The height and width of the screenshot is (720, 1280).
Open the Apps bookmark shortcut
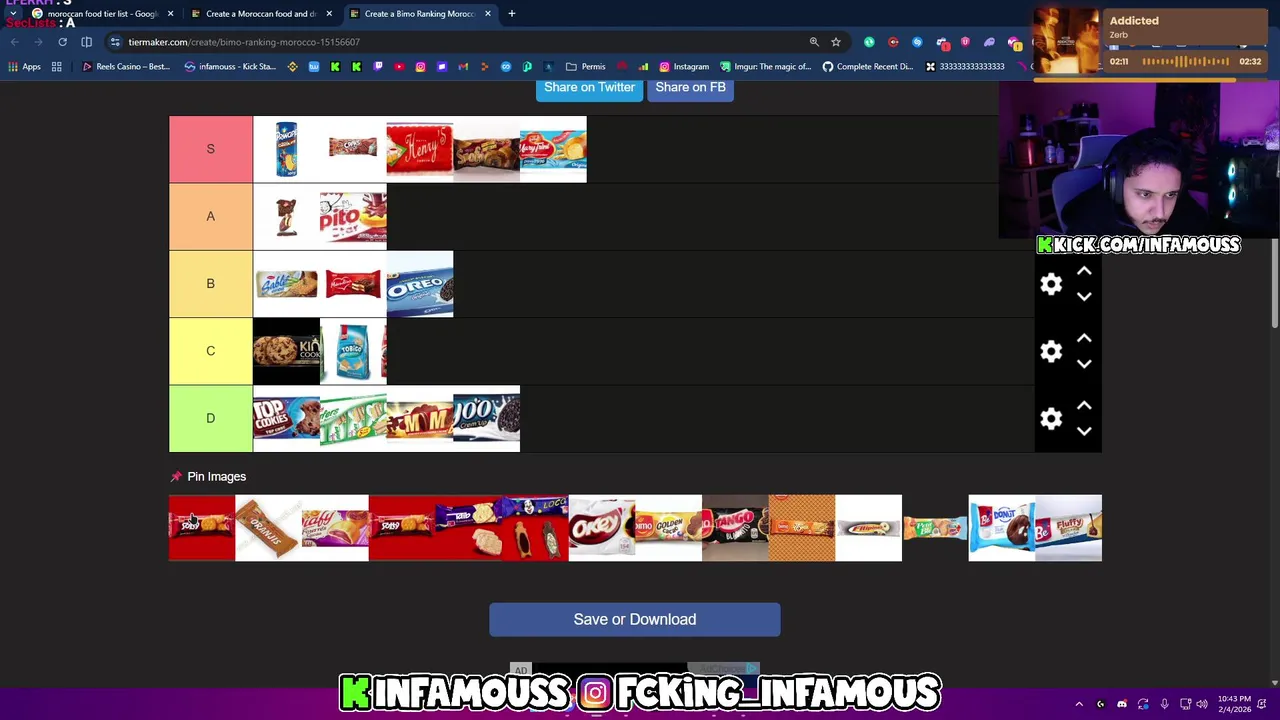24,67
